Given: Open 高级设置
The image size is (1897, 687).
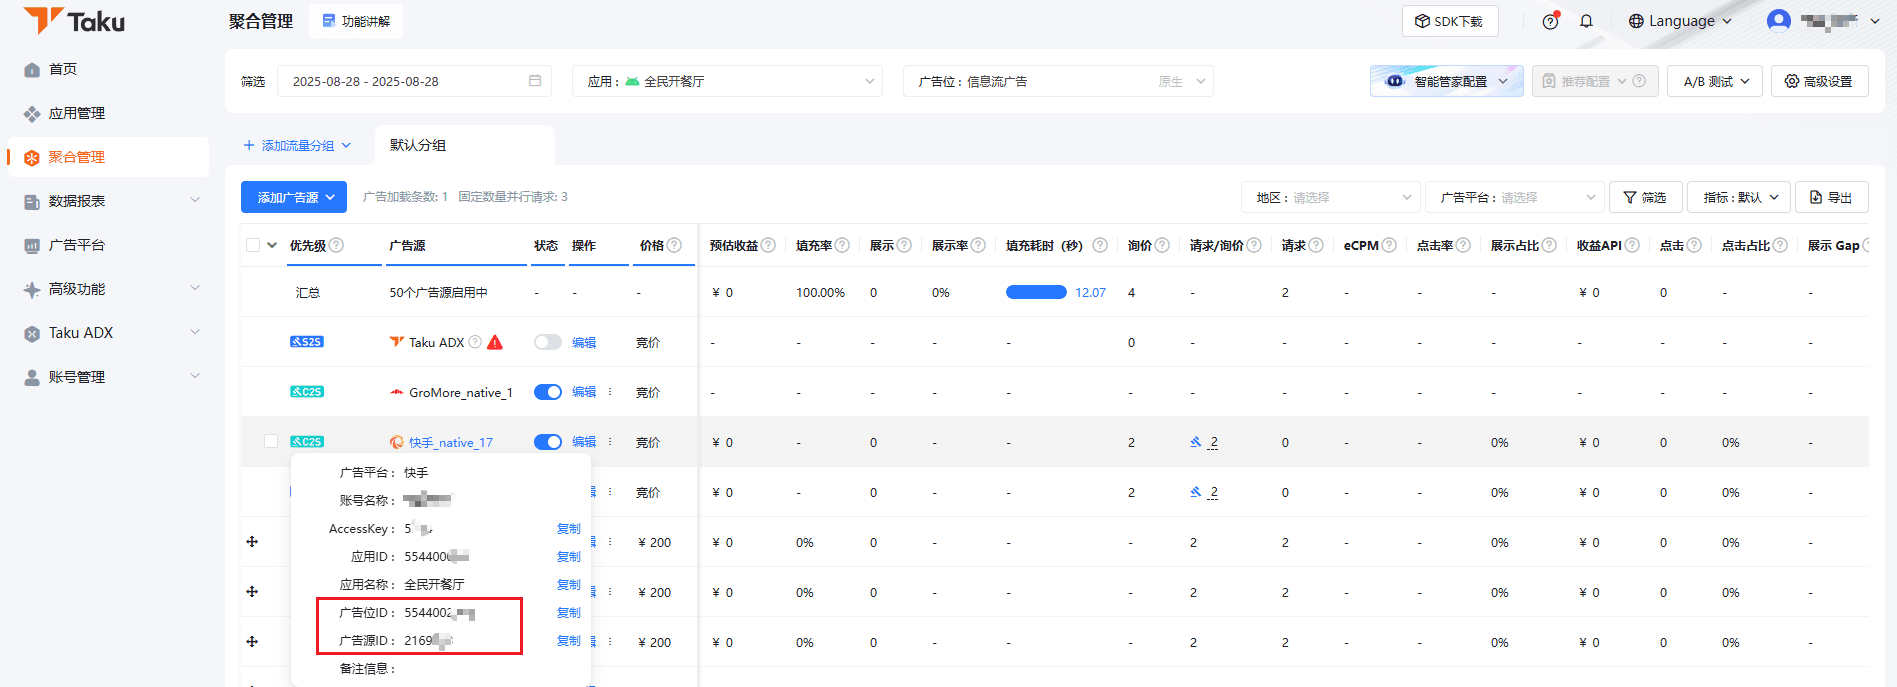Looking at the screenshot, I should (1819, 81).
